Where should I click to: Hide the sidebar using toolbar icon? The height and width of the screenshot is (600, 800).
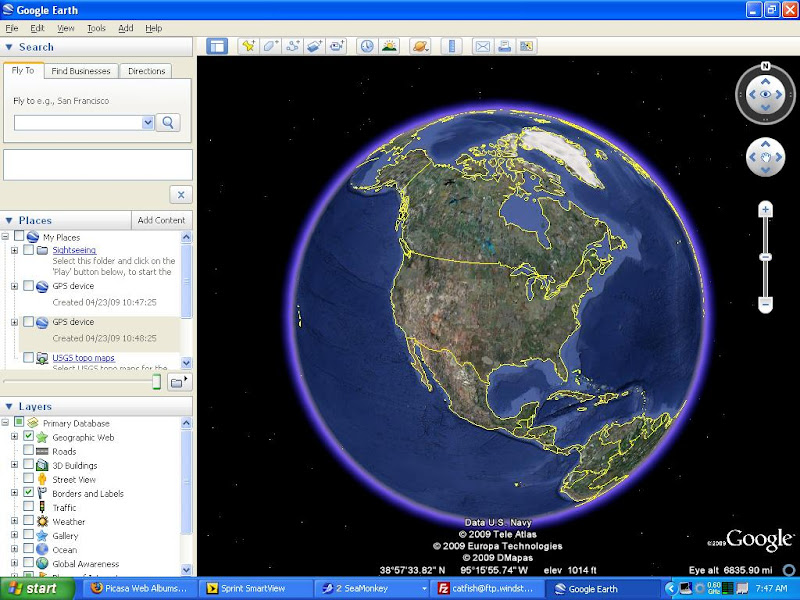click(x=217, y=46)
